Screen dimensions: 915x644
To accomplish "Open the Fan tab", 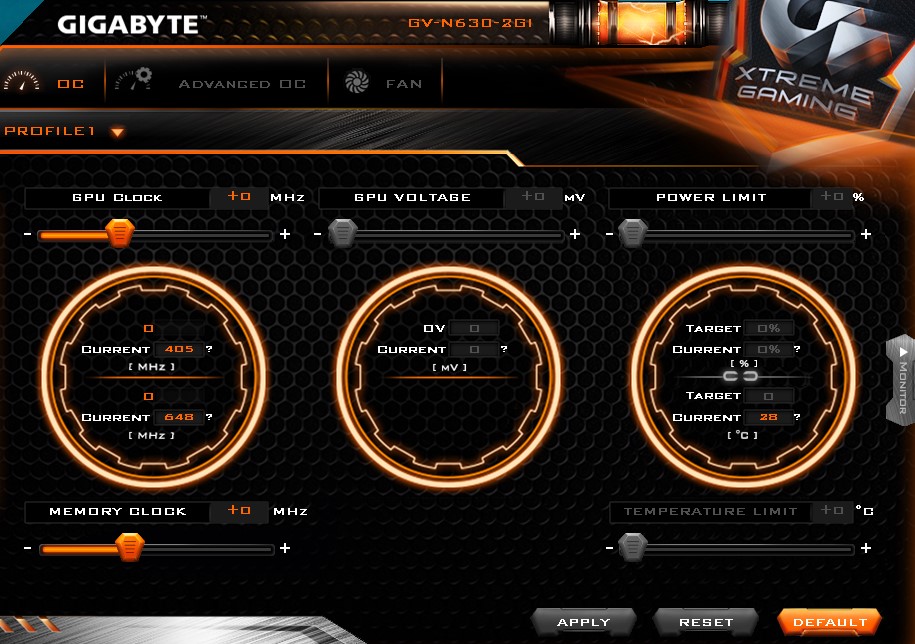I will [404, 84].
